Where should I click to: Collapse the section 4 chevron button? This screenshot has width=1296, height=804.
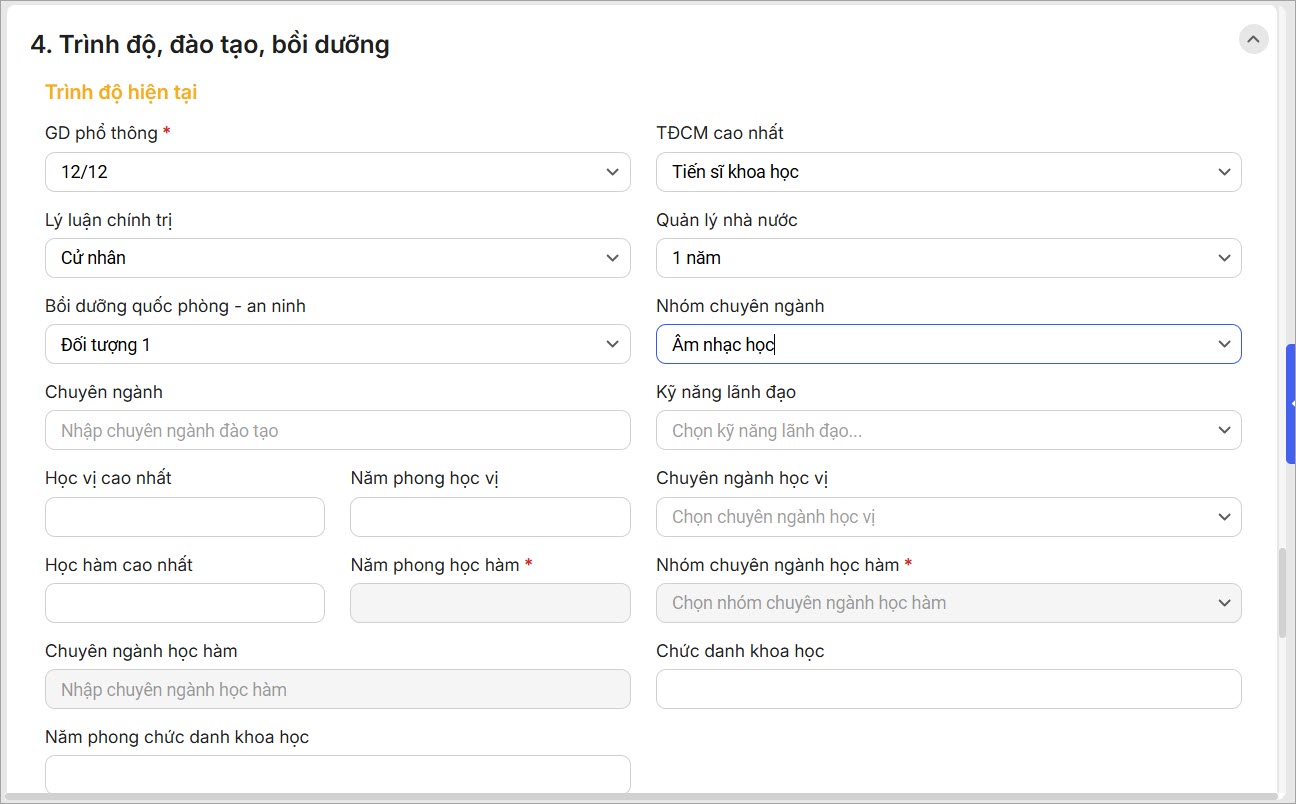coord(1253,40)
